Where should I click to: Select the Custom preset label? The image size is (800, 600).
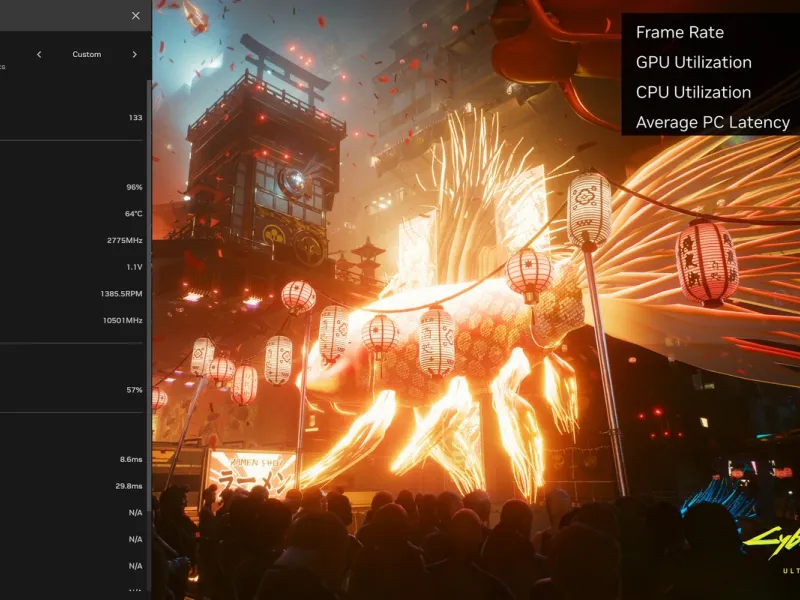(x=87, y=54)
